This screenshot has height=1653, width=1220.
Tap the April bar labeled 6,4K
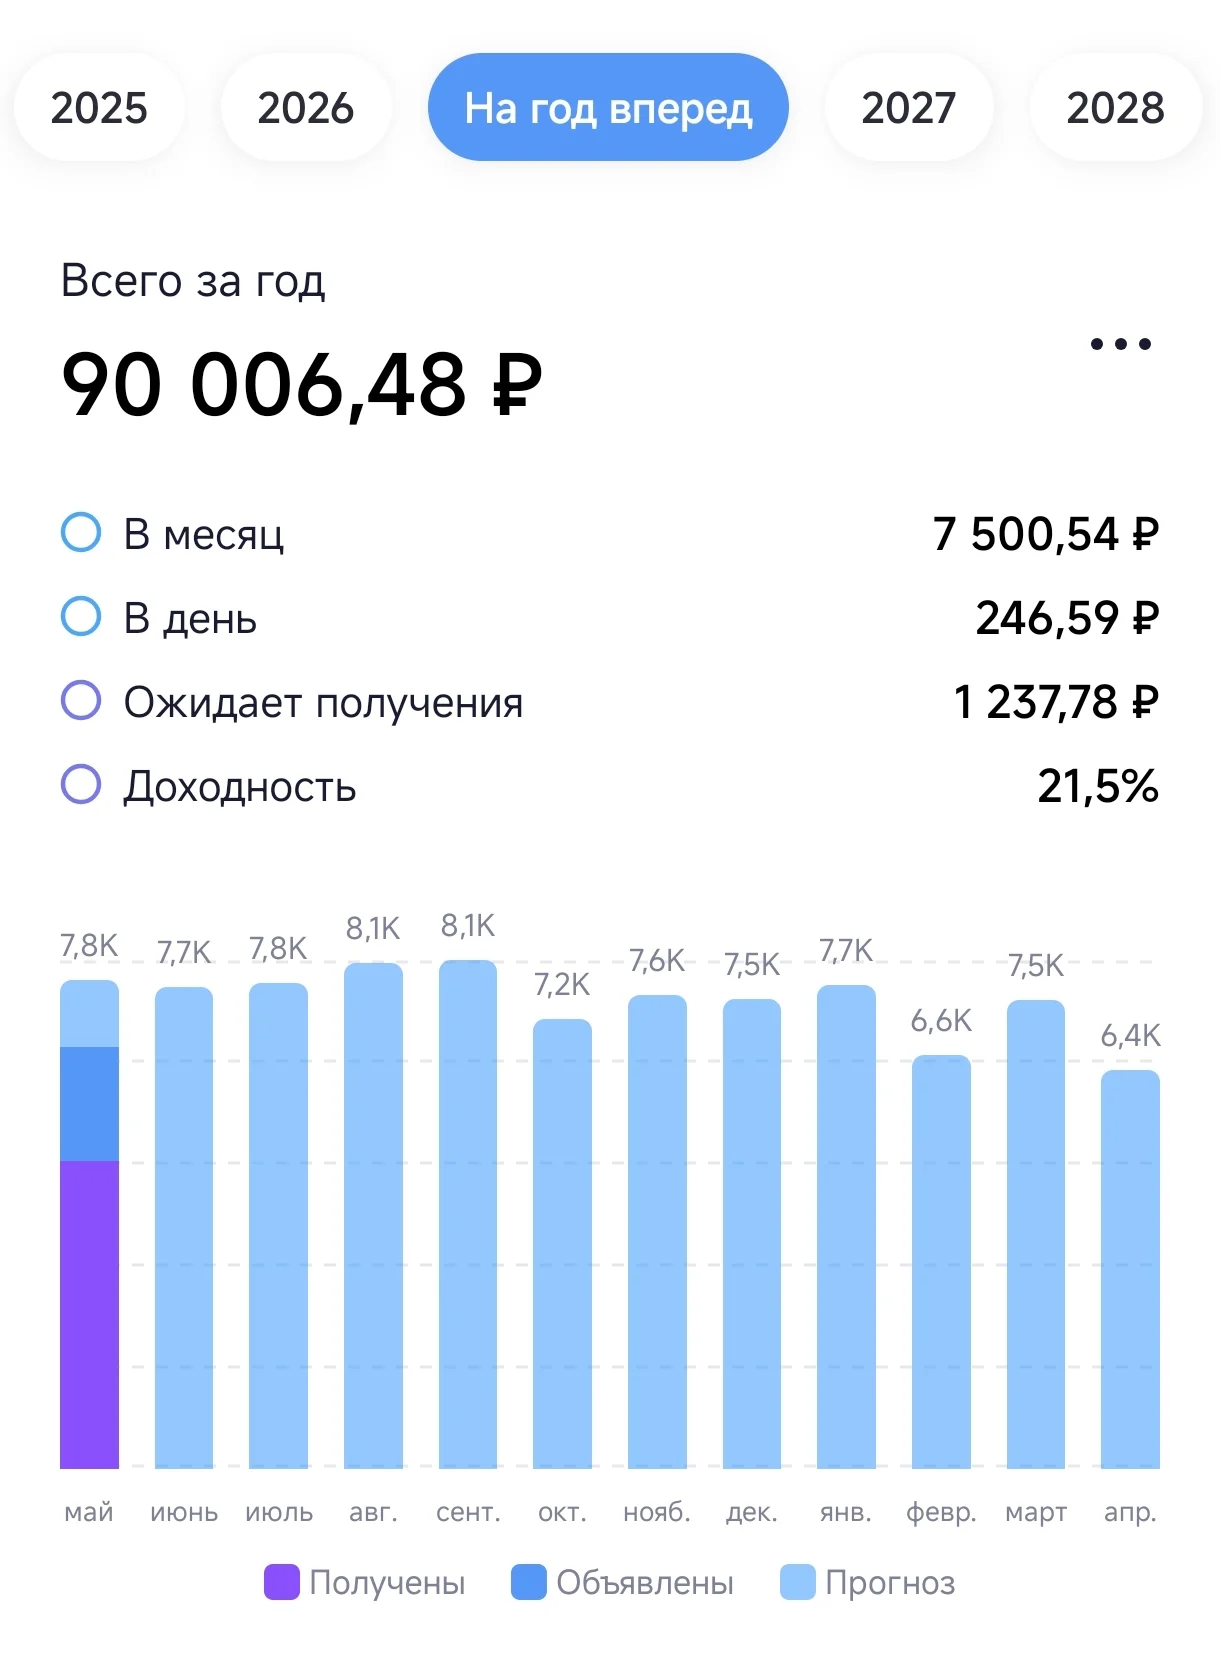click(x=1130, y=1269)
